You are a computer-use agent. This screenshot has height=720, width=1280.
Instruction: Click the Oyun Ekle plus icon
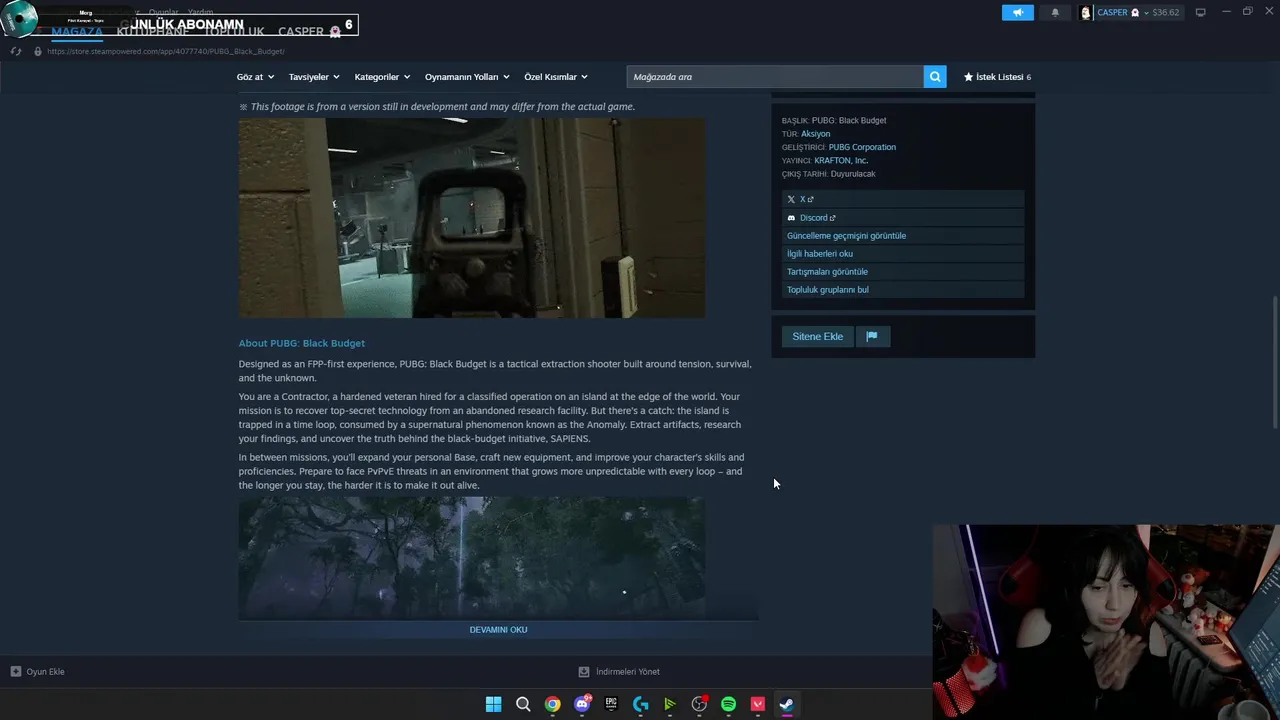pos(15,671)
